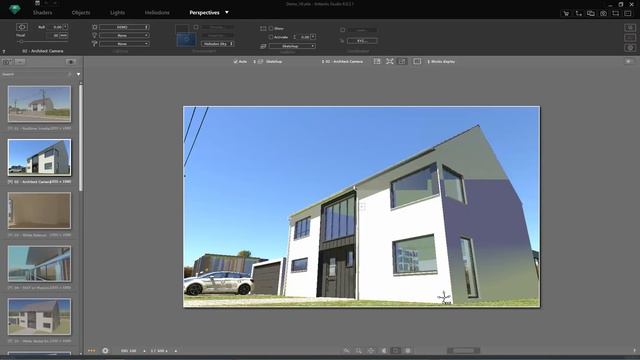Screen dimensions: 640x360
Task: Click the heliodon sun icon
Action: 95,27
